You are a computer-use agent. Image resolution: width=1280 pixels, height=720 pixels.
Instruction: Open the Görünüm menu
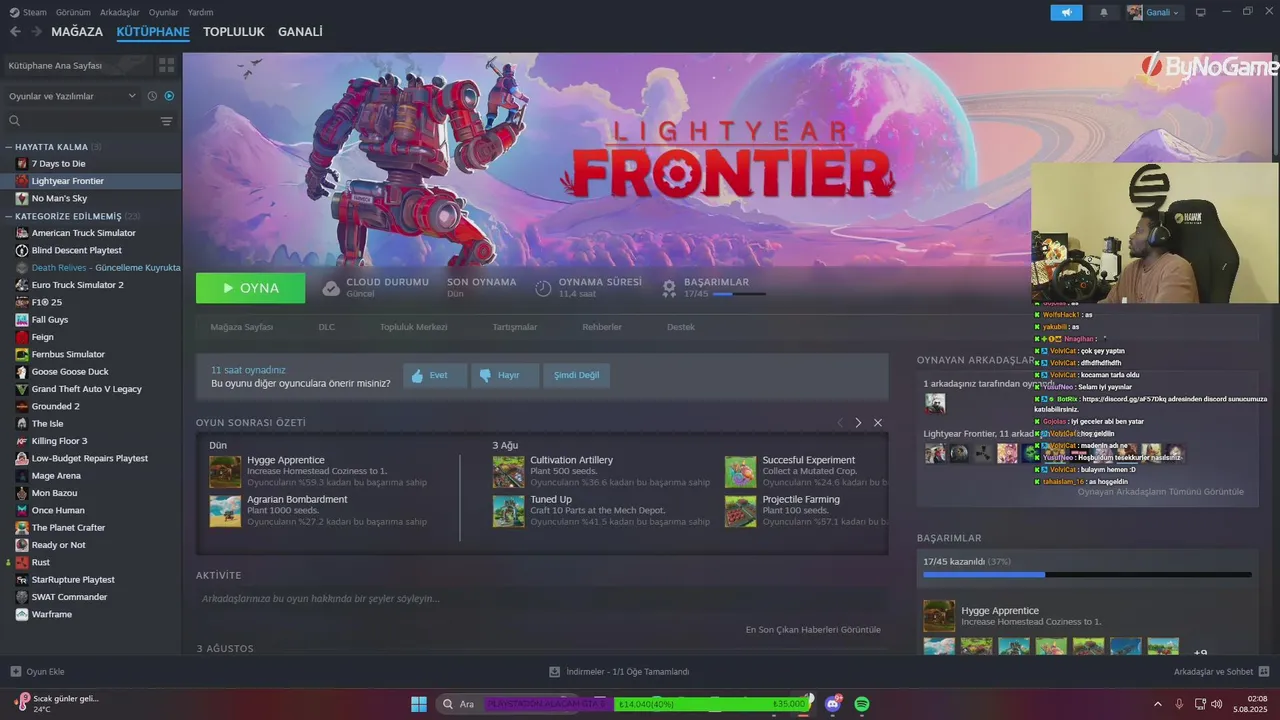[x=73, y=12]
